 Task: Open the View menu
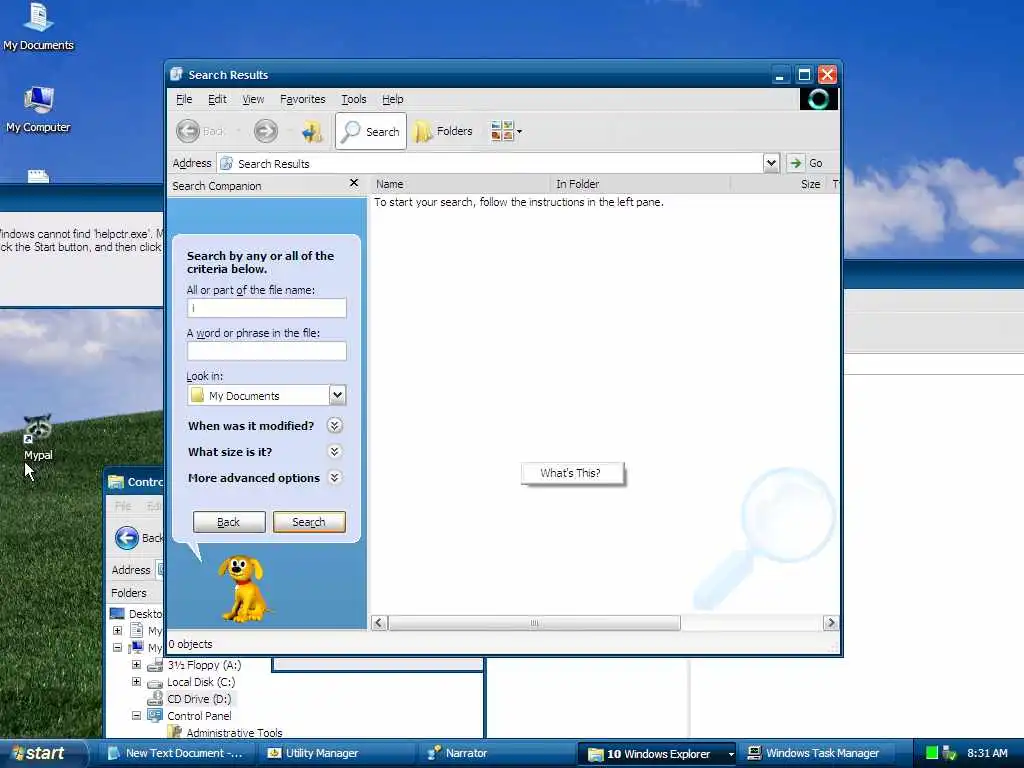[253, 99]
